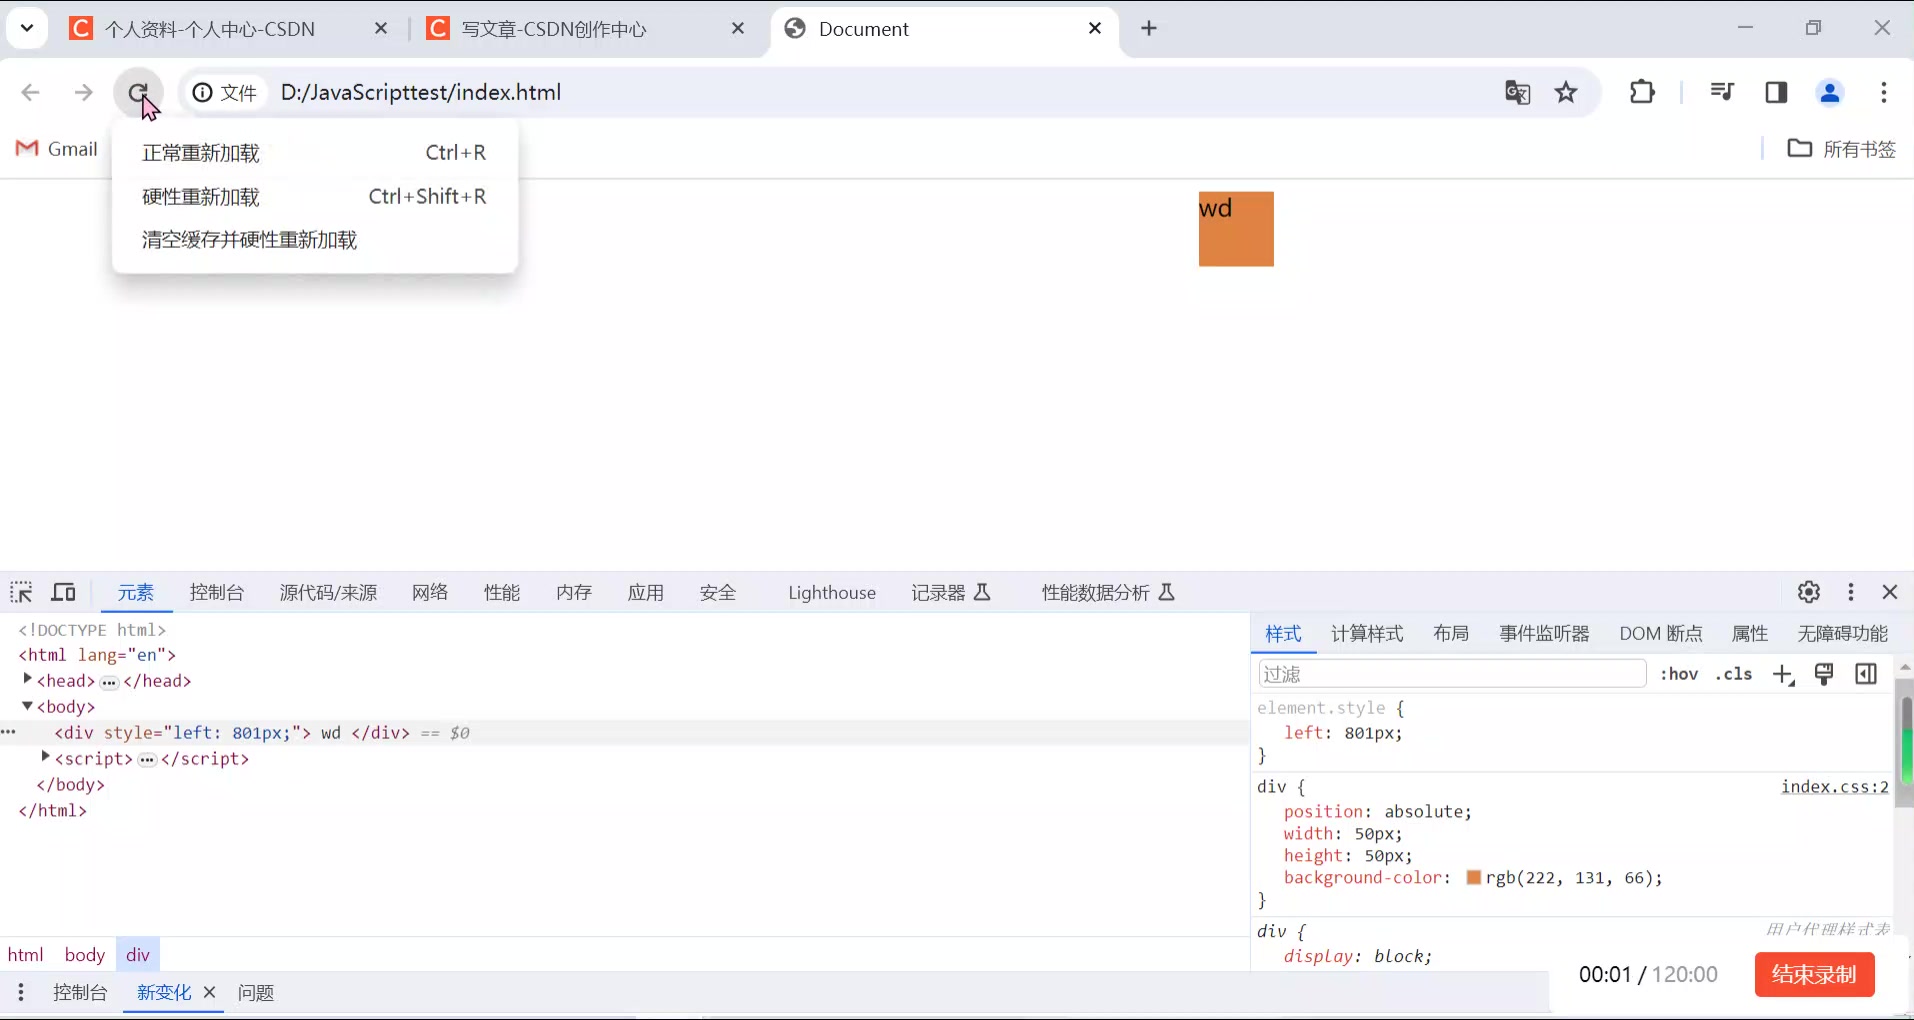Click the background-color orange swatch
This screenshot has width=1914, height=1020.
pos(1473,878)
